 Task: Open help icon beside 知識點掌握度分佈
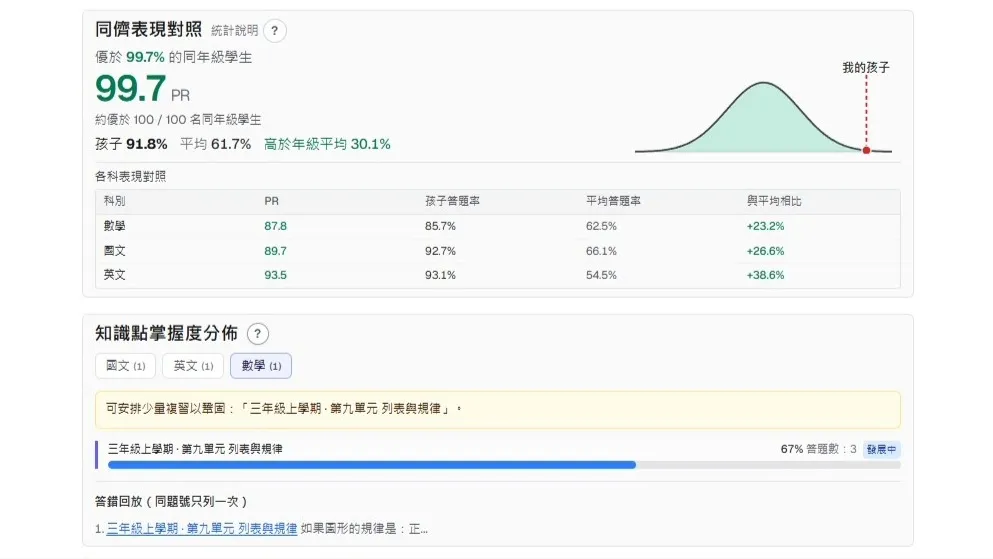point(257,334)
